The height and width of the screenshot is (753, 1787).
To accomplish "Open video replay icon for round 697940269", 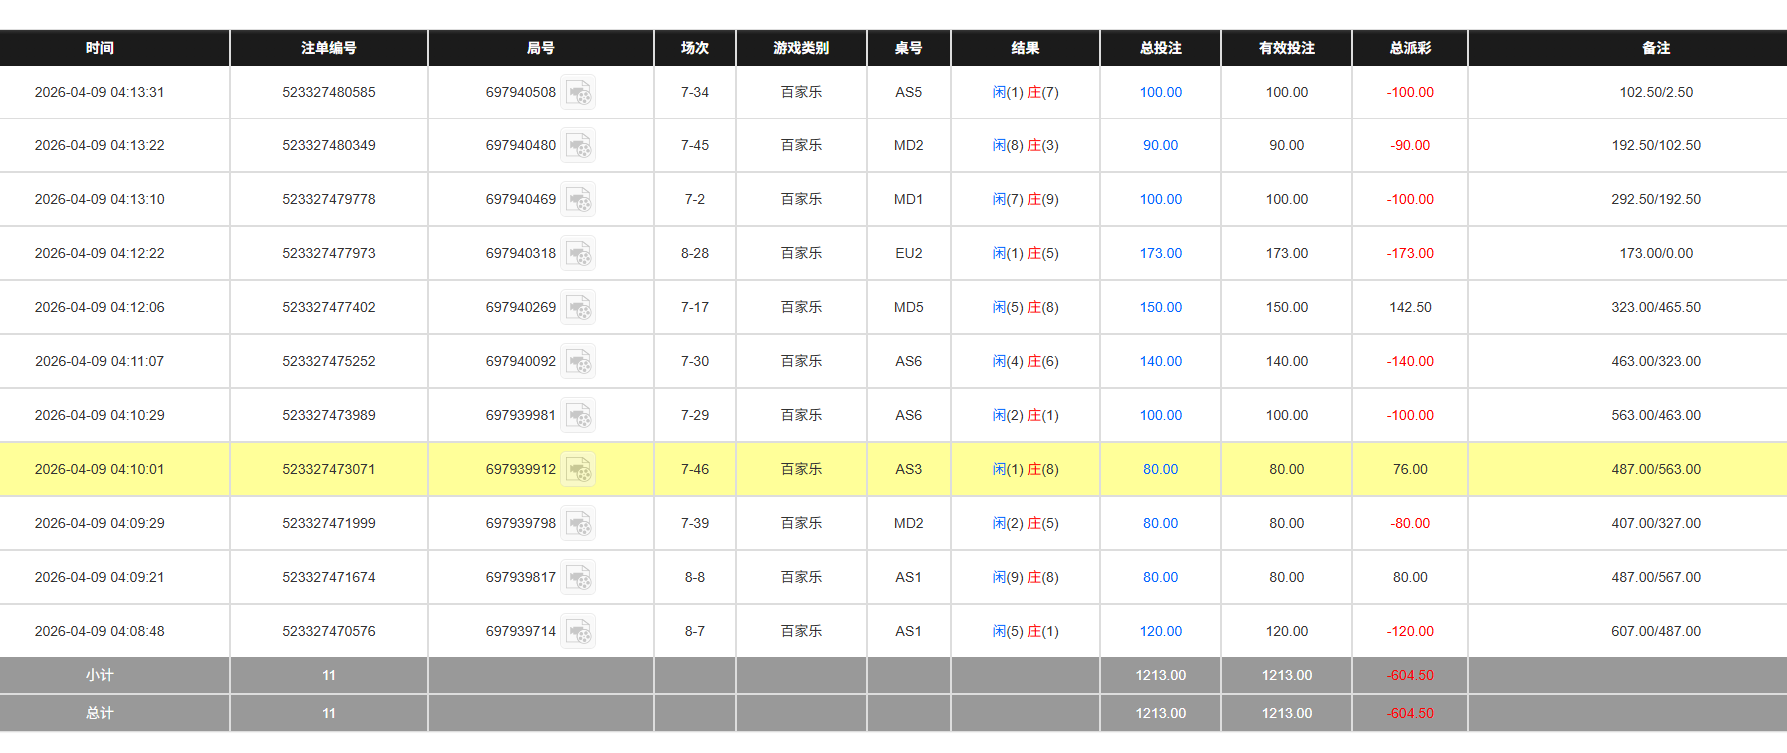I will 578,308.
